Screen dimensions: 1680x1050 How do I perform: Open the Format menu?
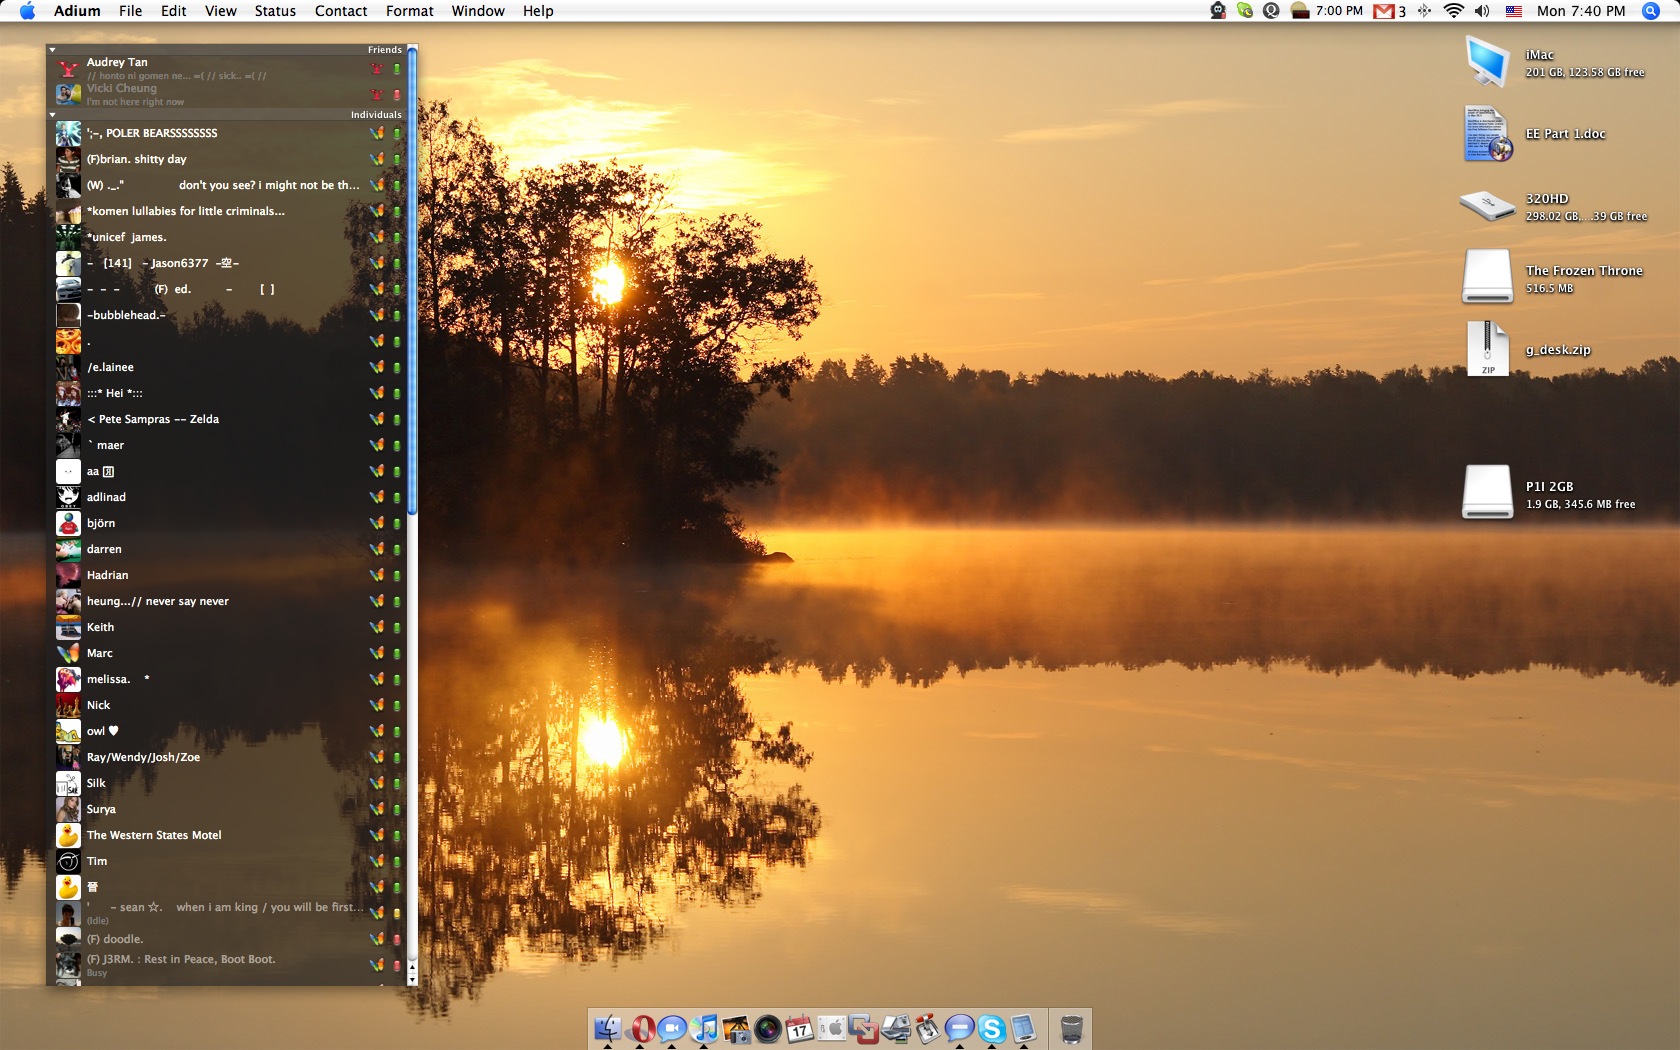tap(410, 11)
